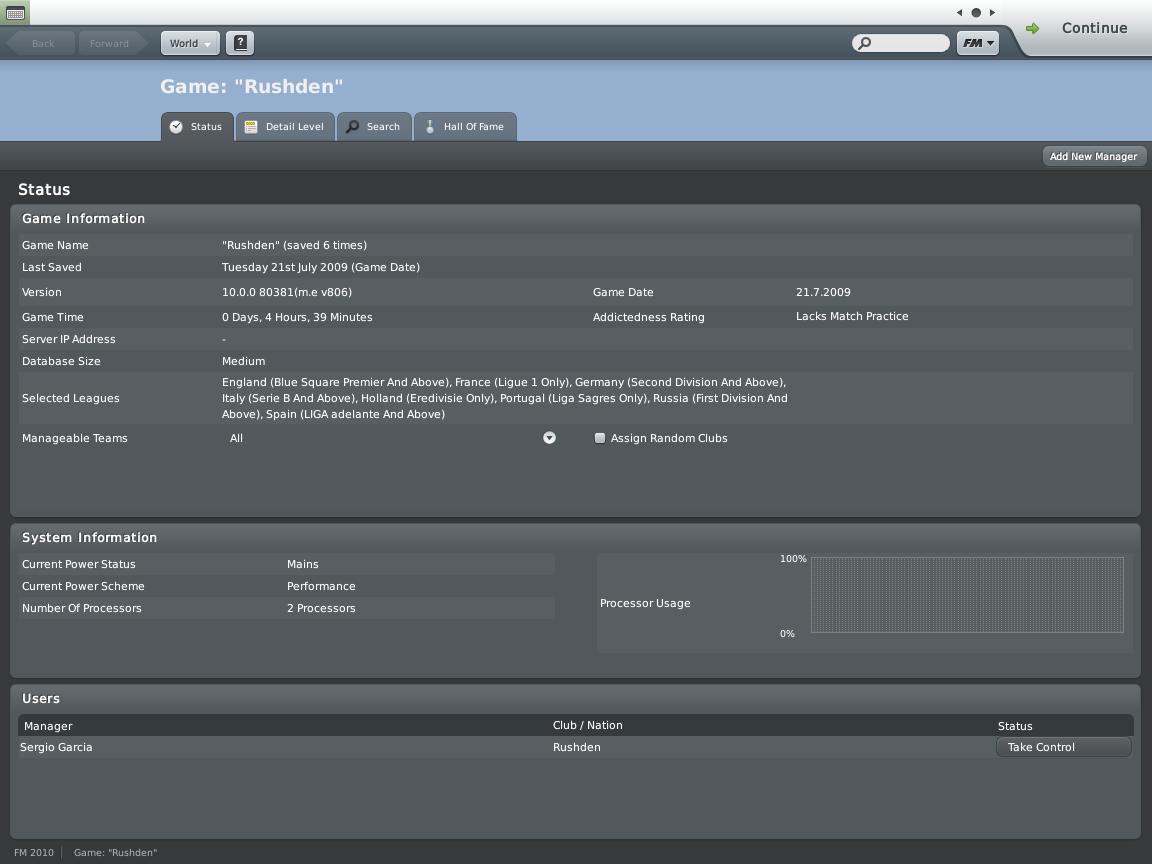Click the right arrow beside top dot
The width and height of the screenshot is (1152, 864).
pyautogui.click(x=992, y=13)
